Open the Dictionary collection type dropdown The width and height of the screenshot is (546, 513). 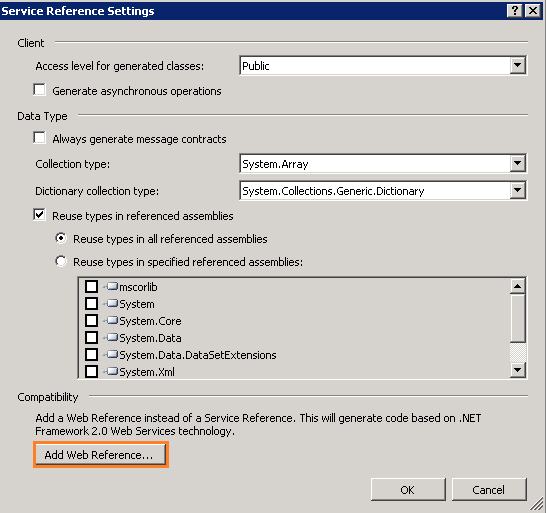pos(518,190)
